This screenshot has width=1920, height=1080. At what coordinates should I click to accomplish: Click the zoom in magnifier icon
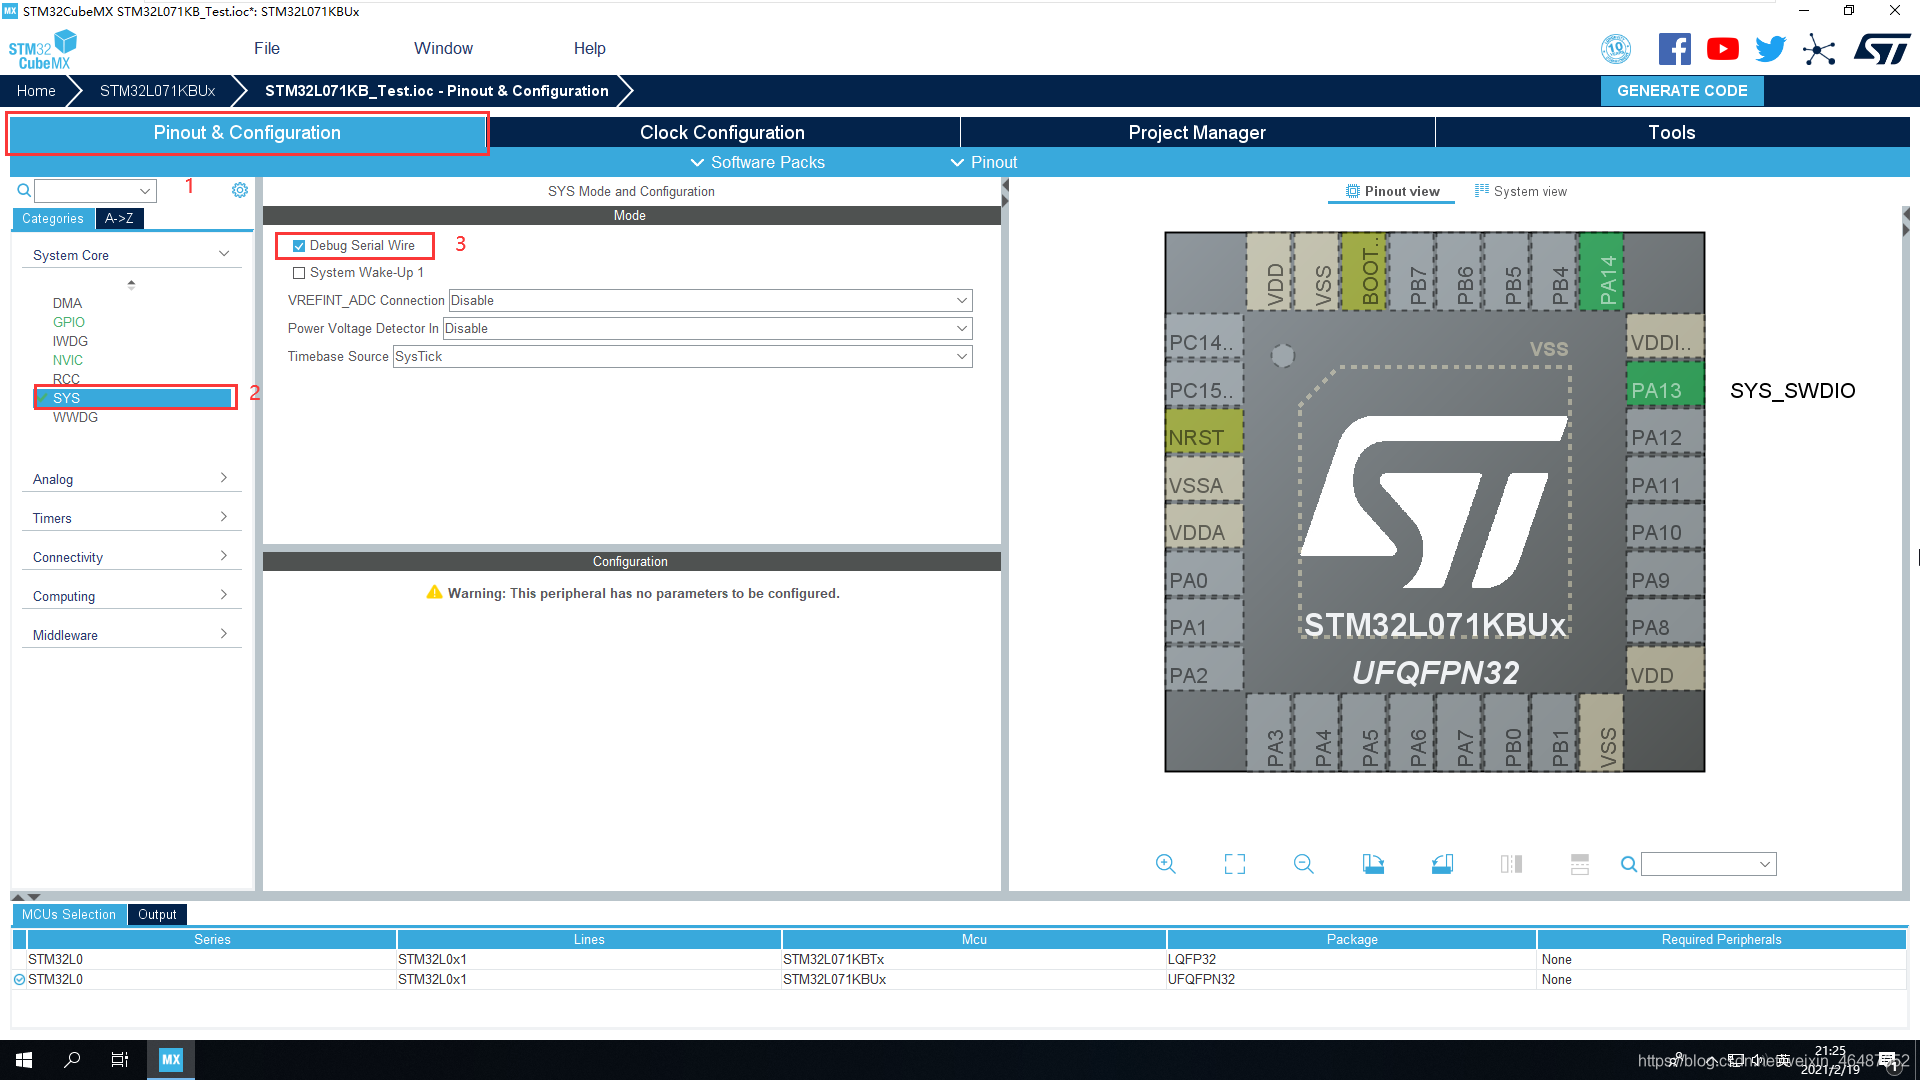tap(1165, 864)
